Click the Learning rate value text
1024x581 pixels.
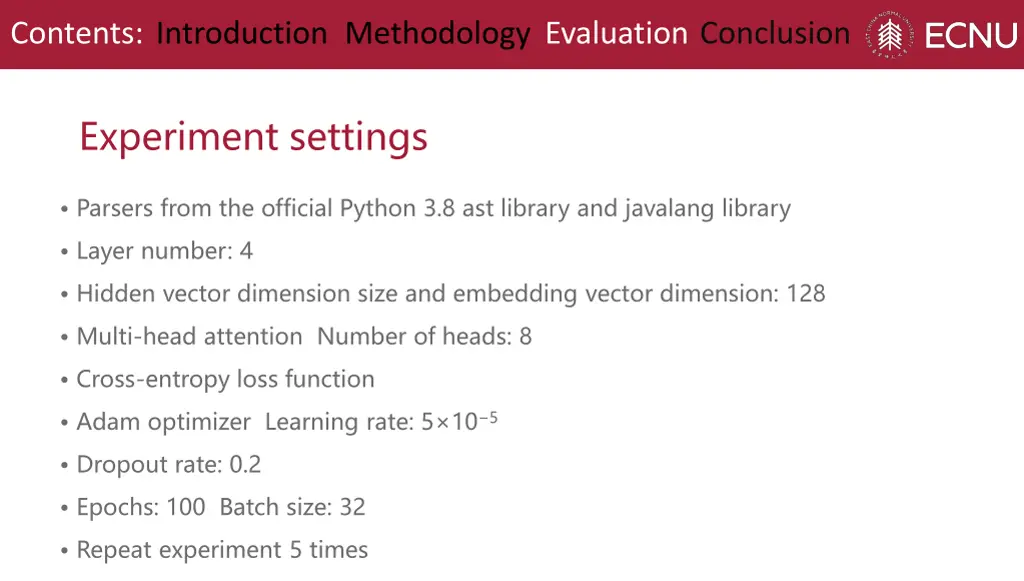tap(381, 422)
